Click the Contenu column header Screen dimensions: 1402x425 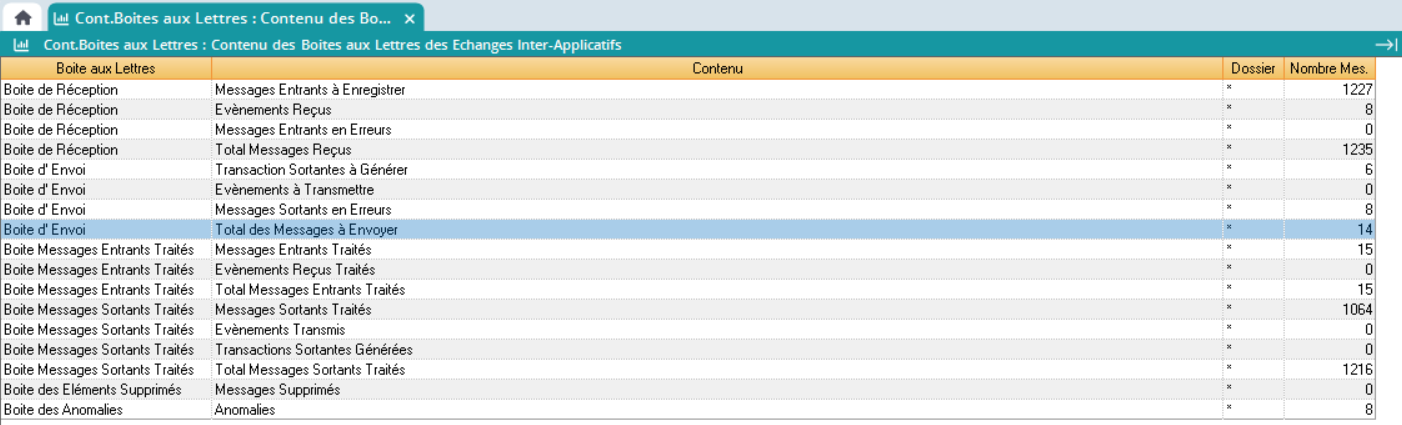[x=717, y=69]
